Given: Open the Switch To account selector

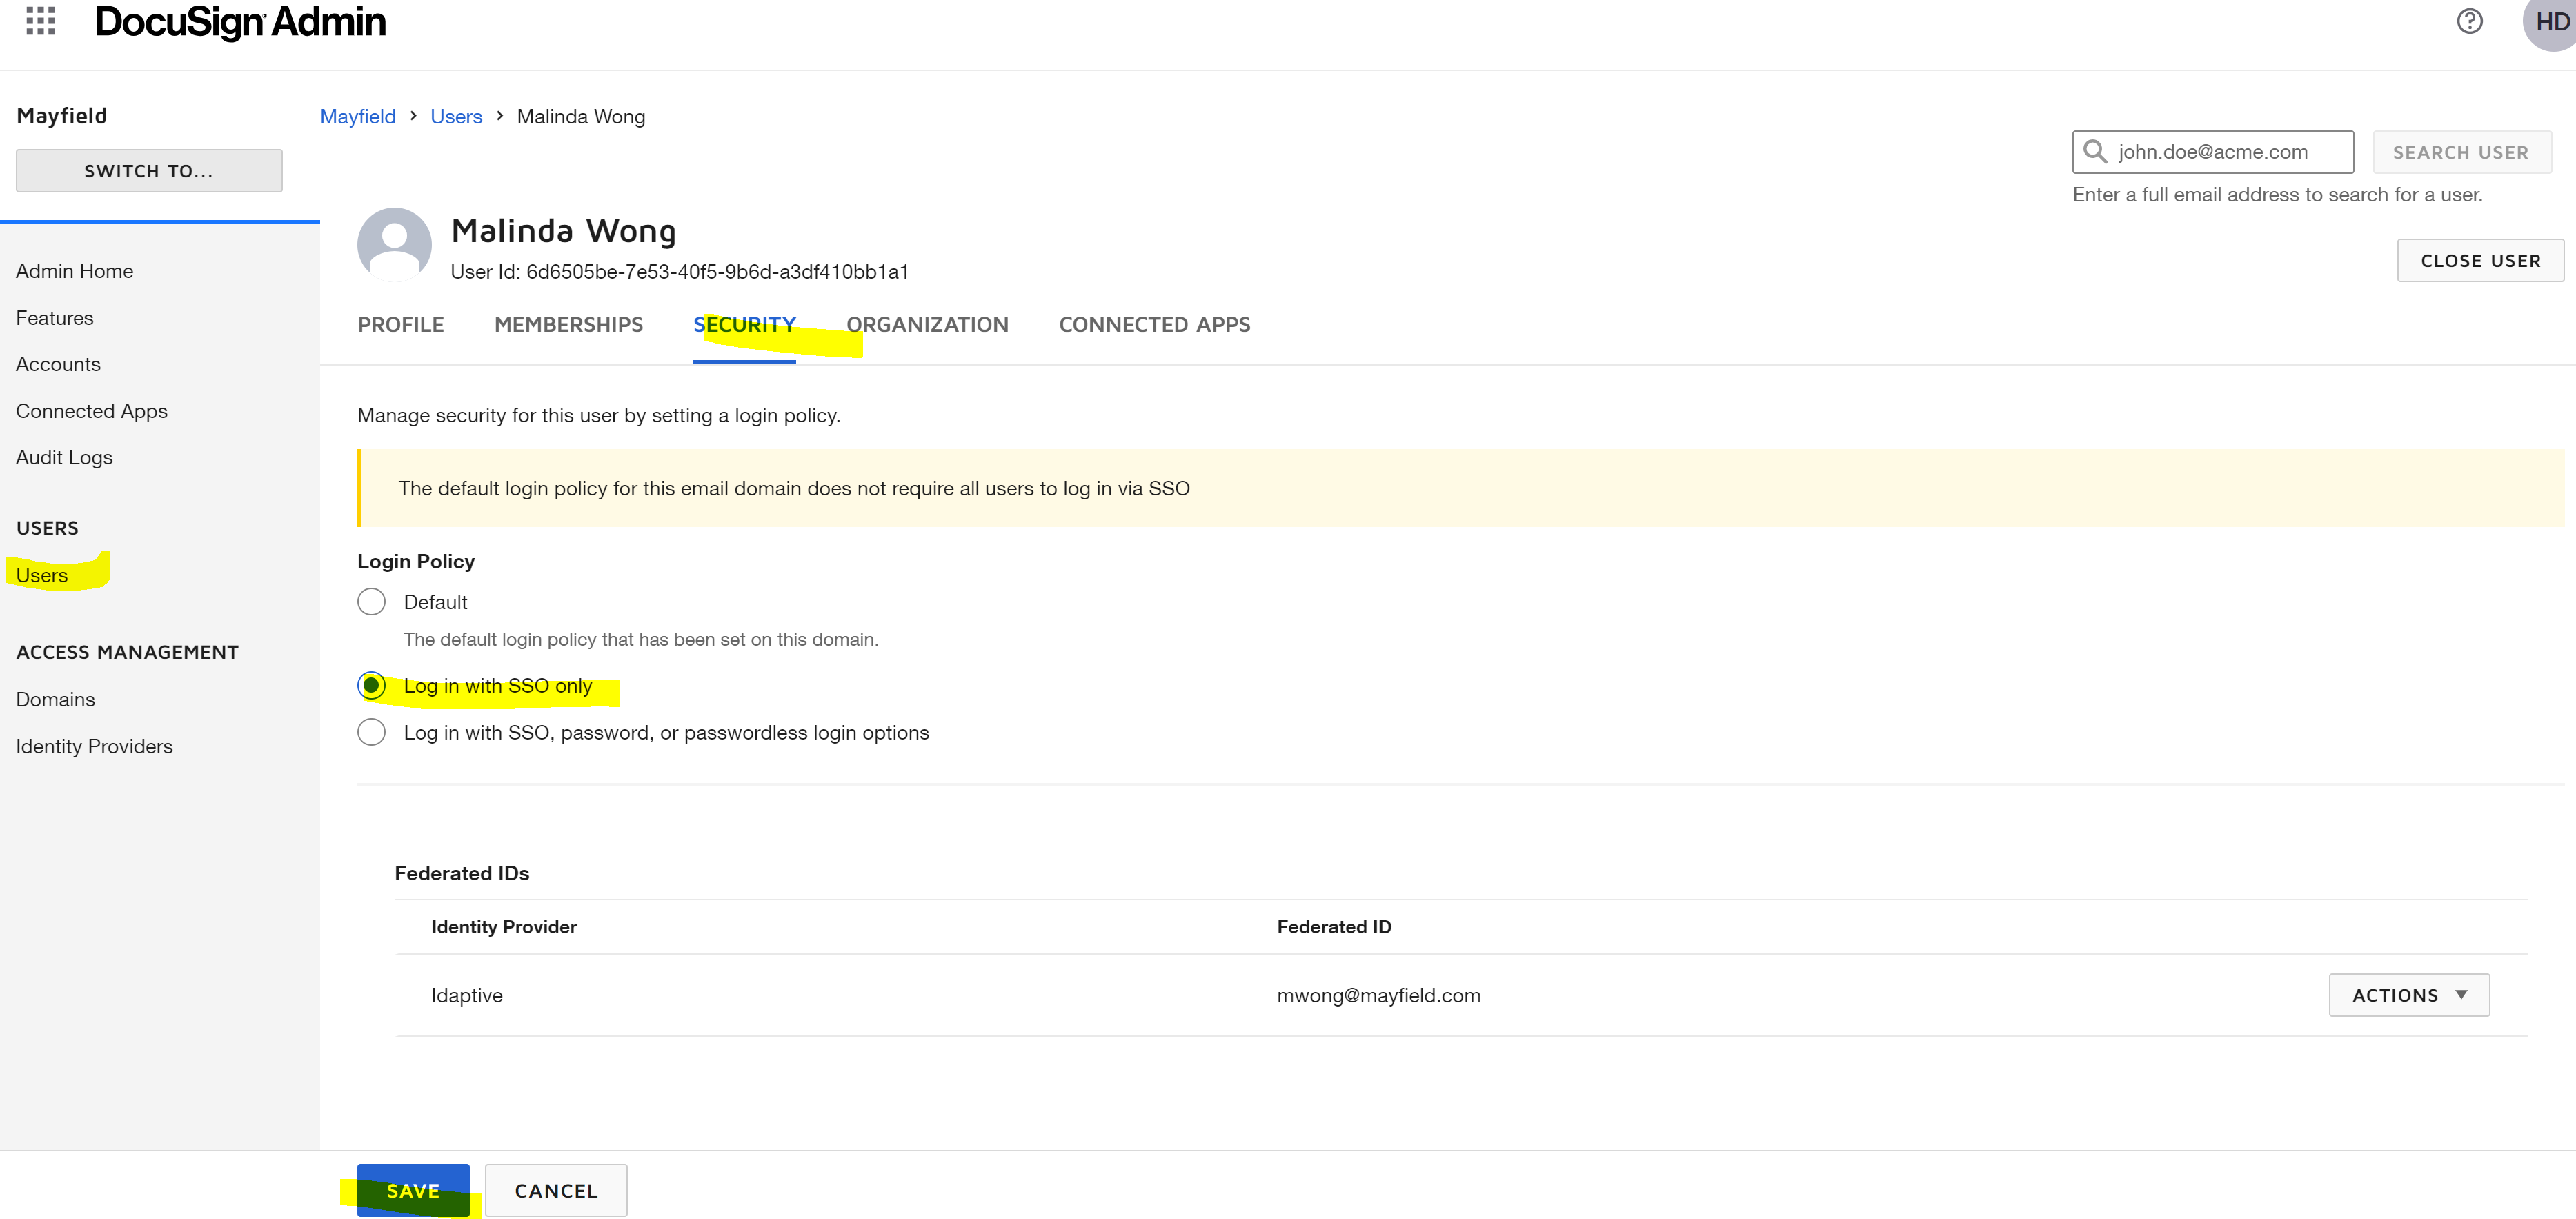Looking at the screenshot, I should coord(149,171).
